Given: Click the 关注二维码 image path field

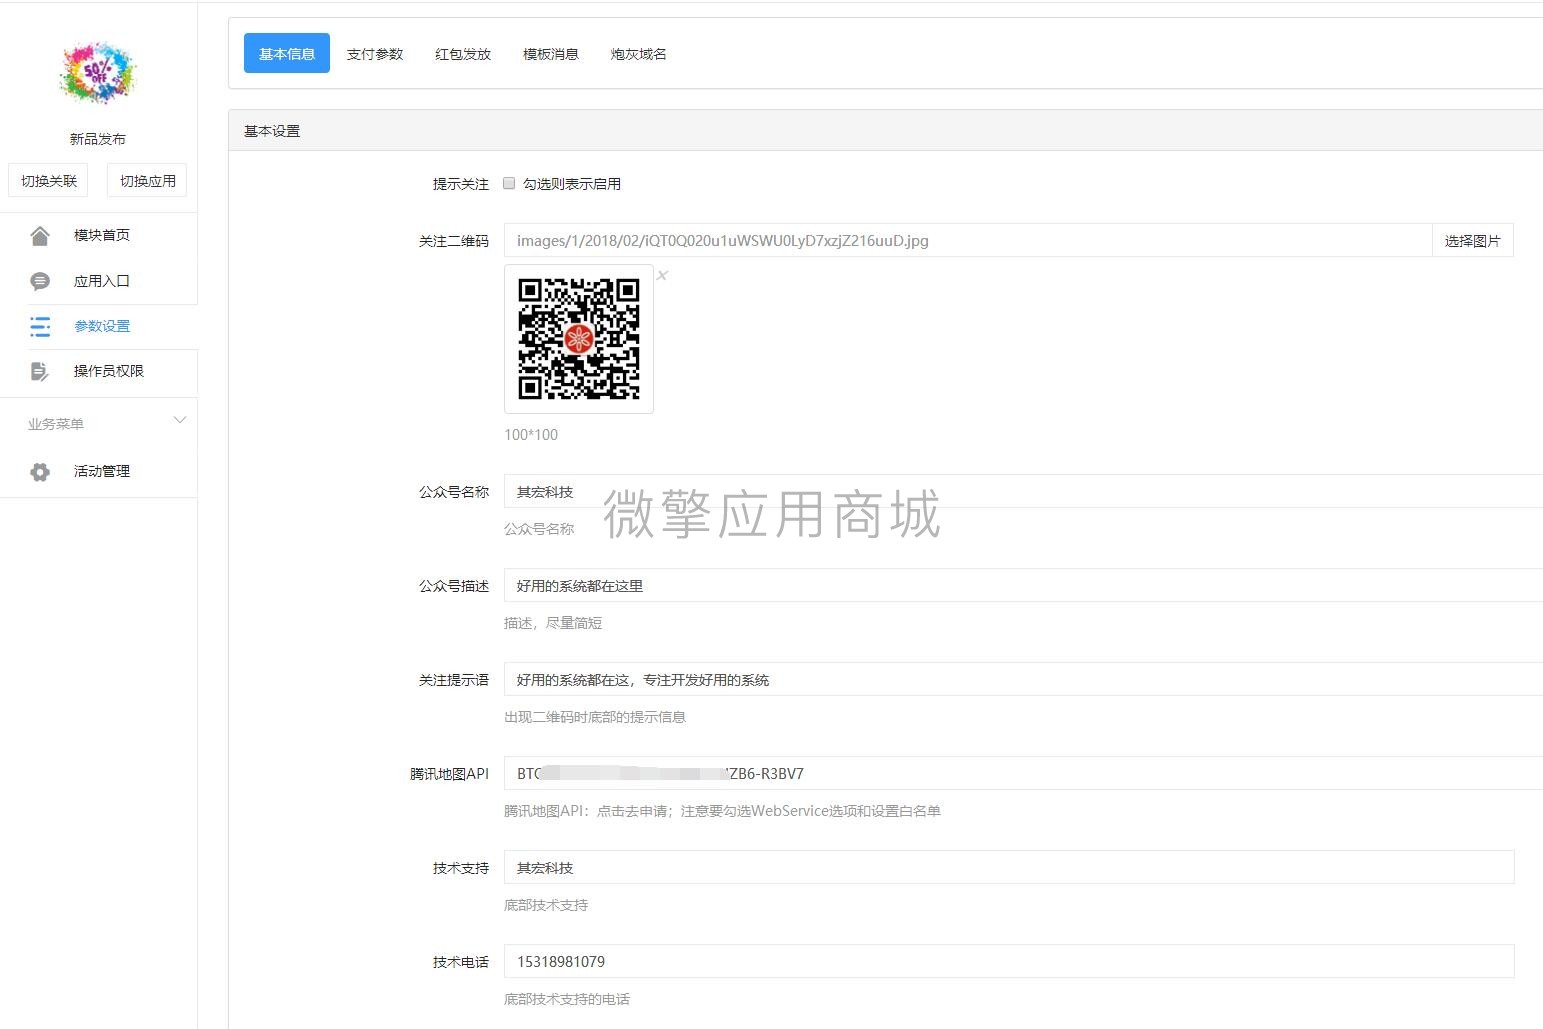Looking at the screenshot, I should click(968, 241).
